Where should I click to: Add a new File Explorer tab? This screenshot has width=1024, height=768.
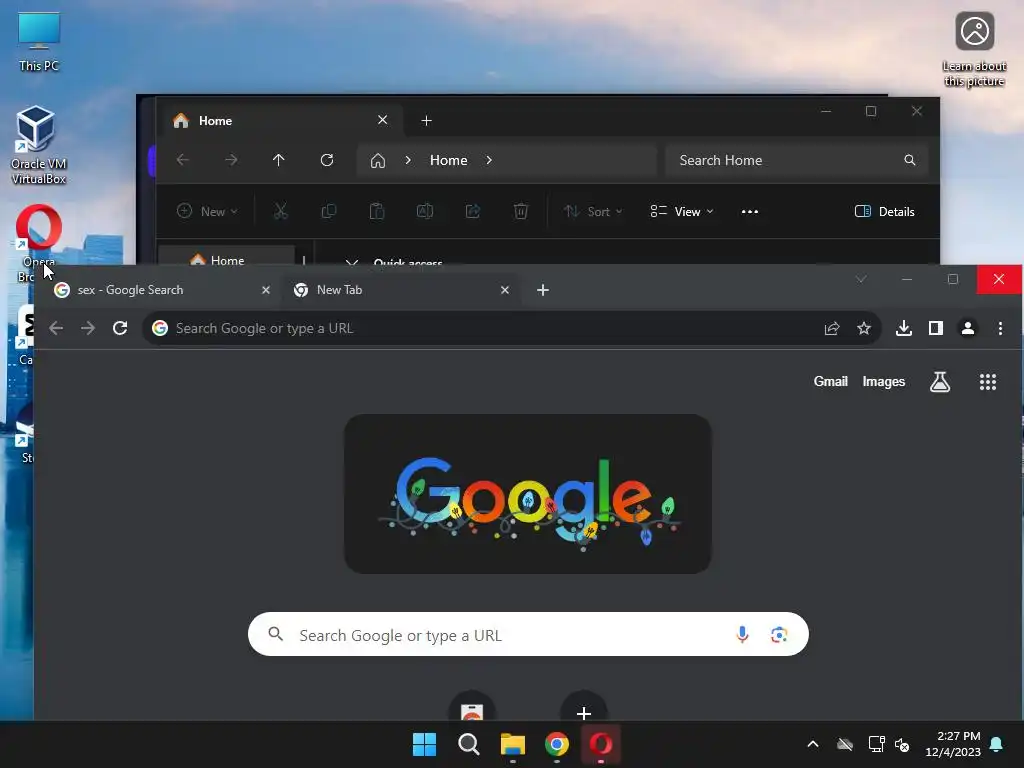tap(426, 121)
